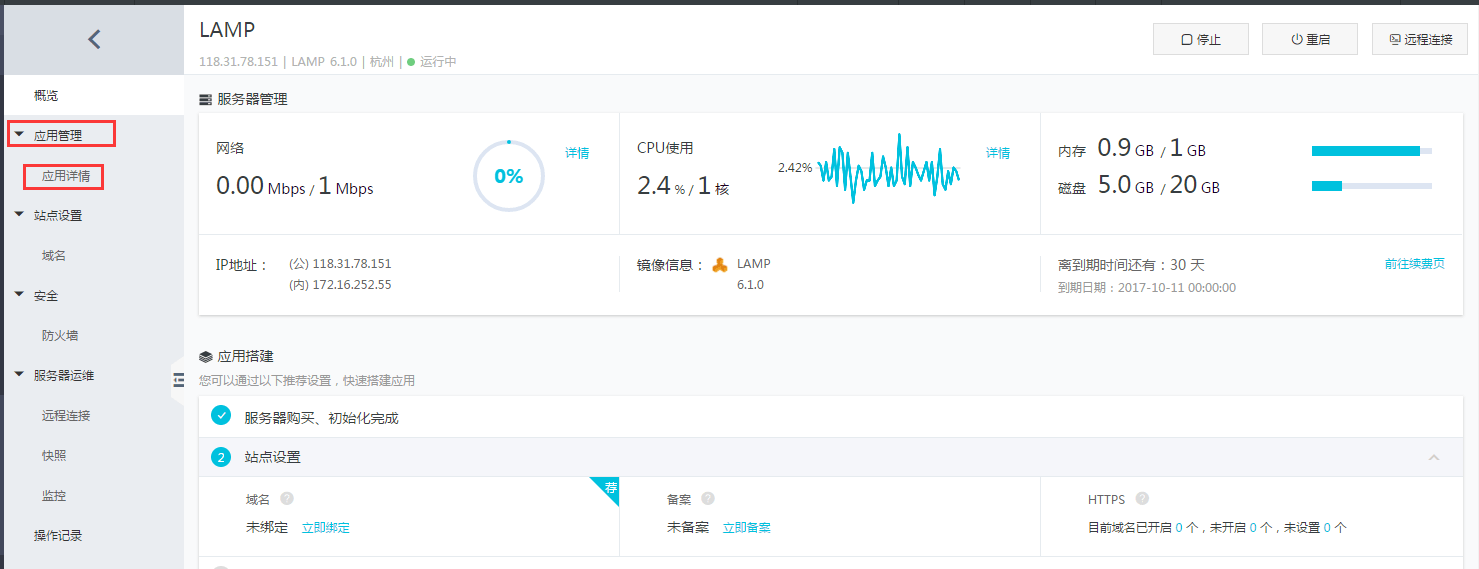Click the sidebar collapse handle icon
This screenshot has height=569, width=1479.
point(179,380)
